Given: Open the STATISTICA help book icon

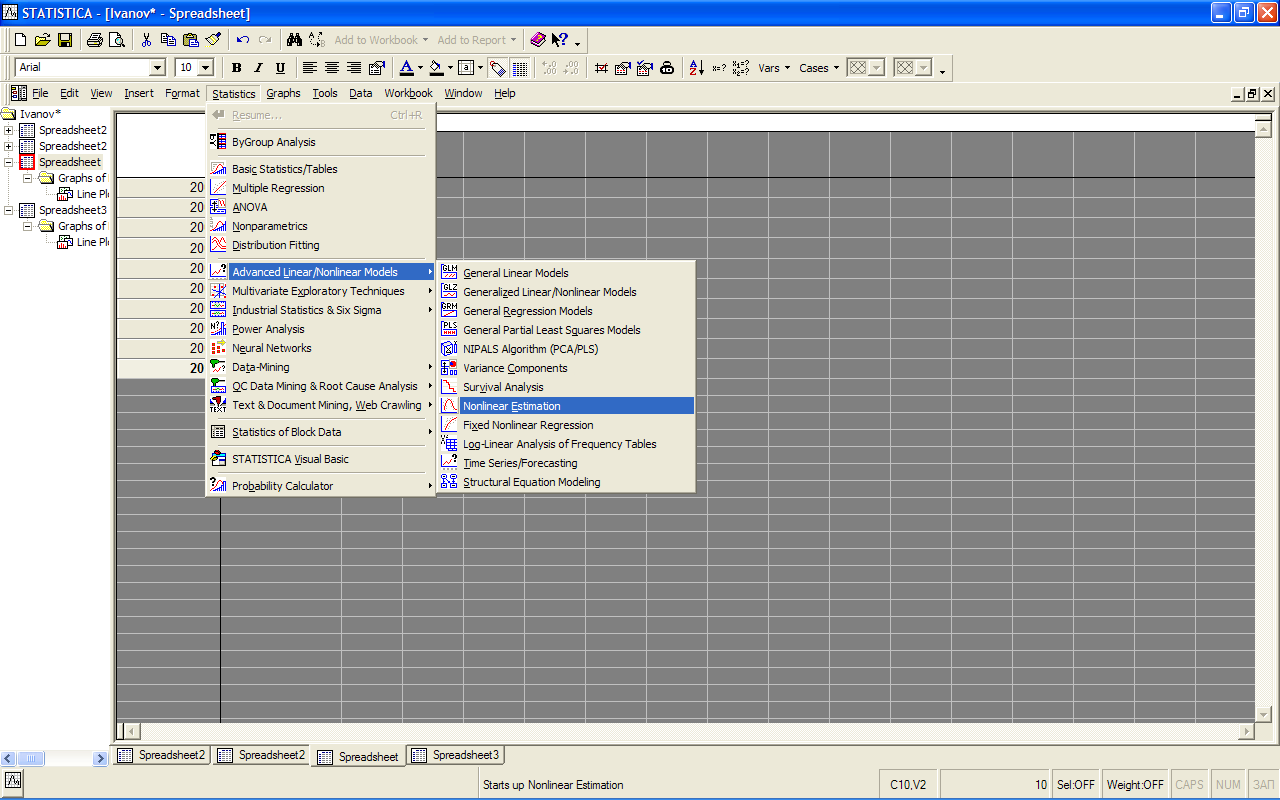Looking at the screenshot, I should 538,40.
